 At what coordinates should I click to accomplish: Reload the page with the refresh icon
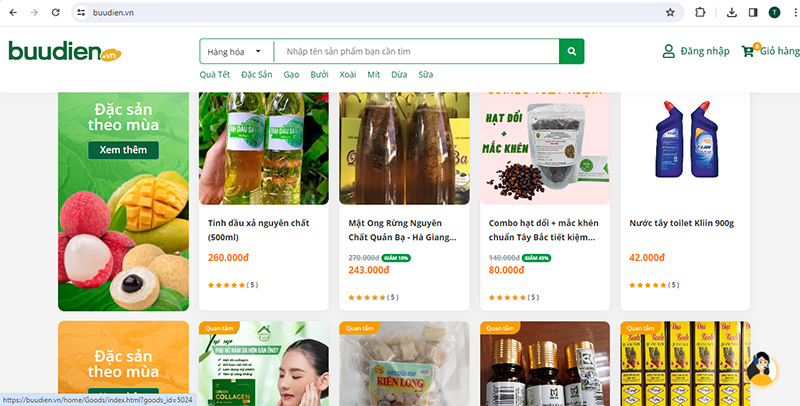pos(56,12)
